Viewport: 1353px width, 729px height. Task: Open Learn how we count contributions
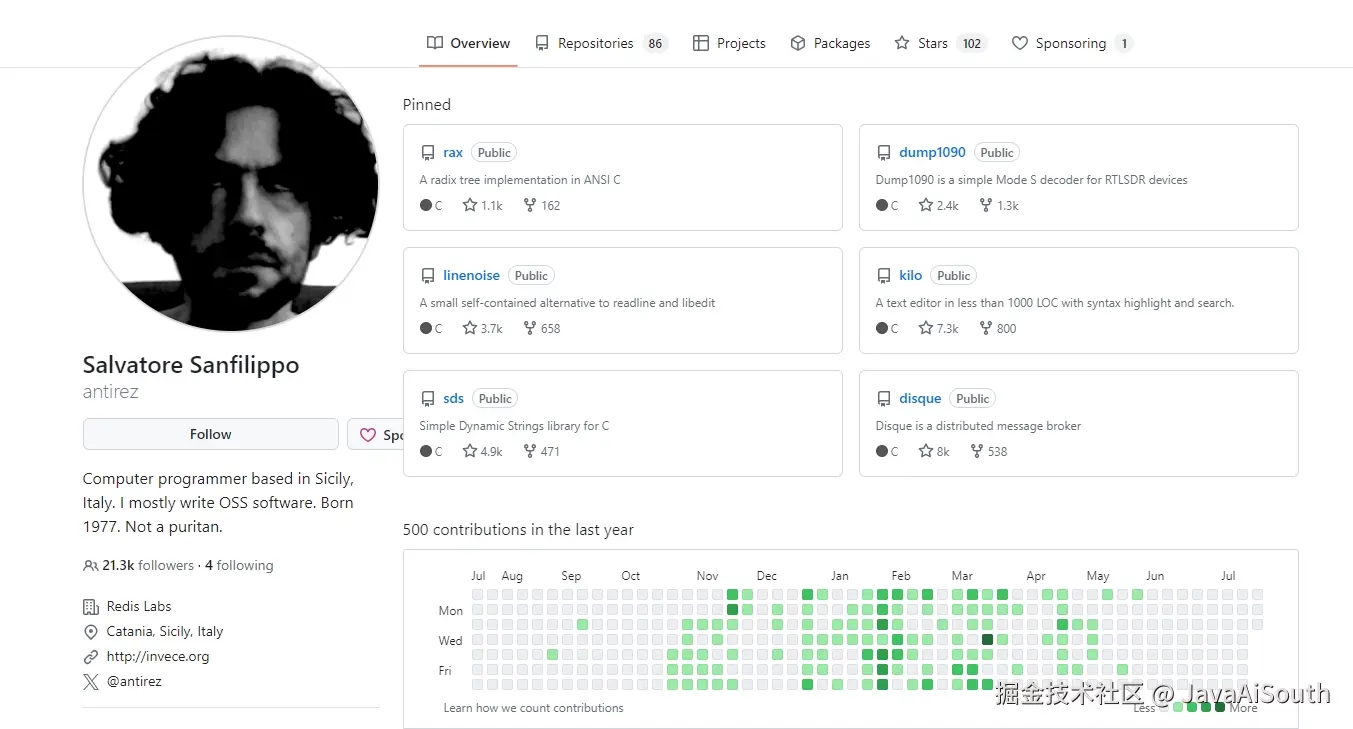point(533,708)
